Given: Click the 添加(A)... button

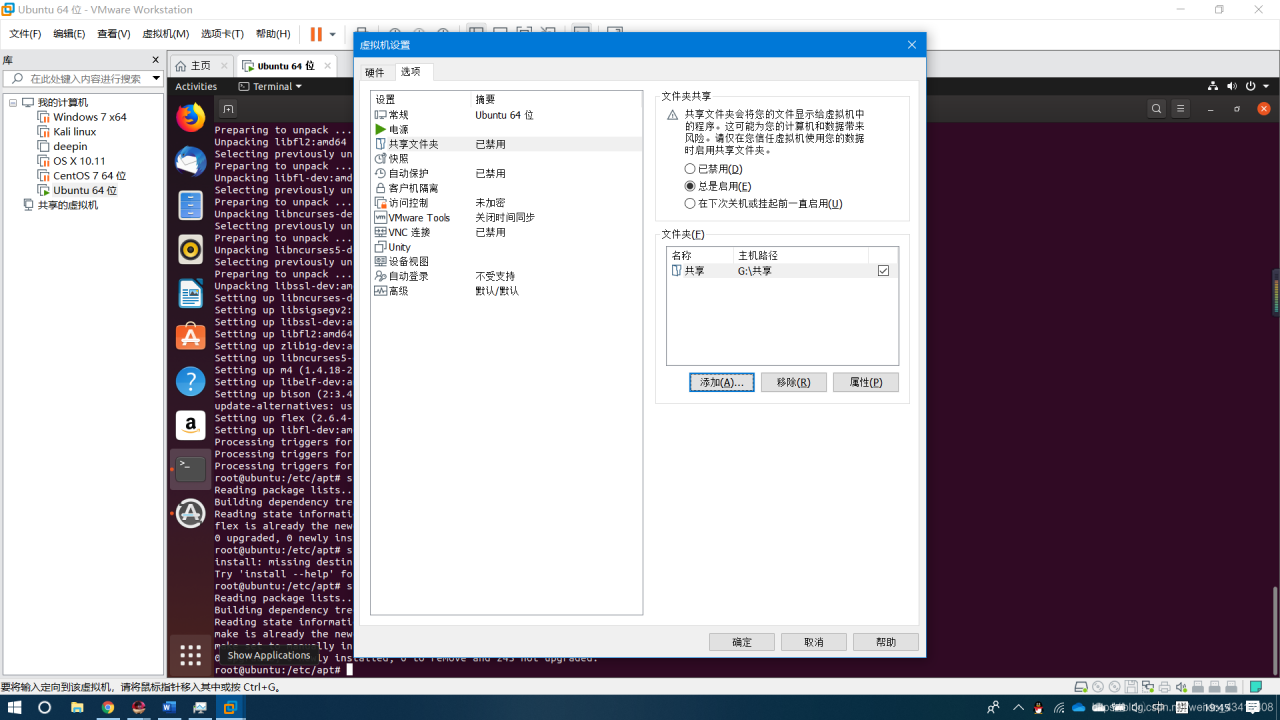Looking at the screenshot, I should point(722,382).
